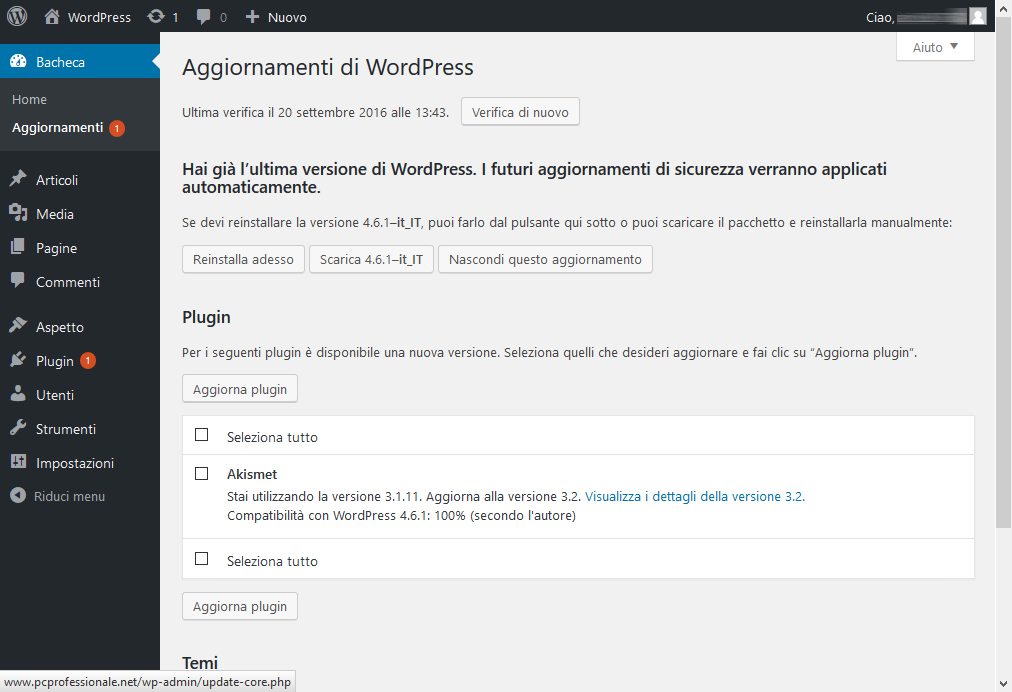Click the WordPress logo icon
The width and height of the screenshot is (1012, 692).
[17, 17]
